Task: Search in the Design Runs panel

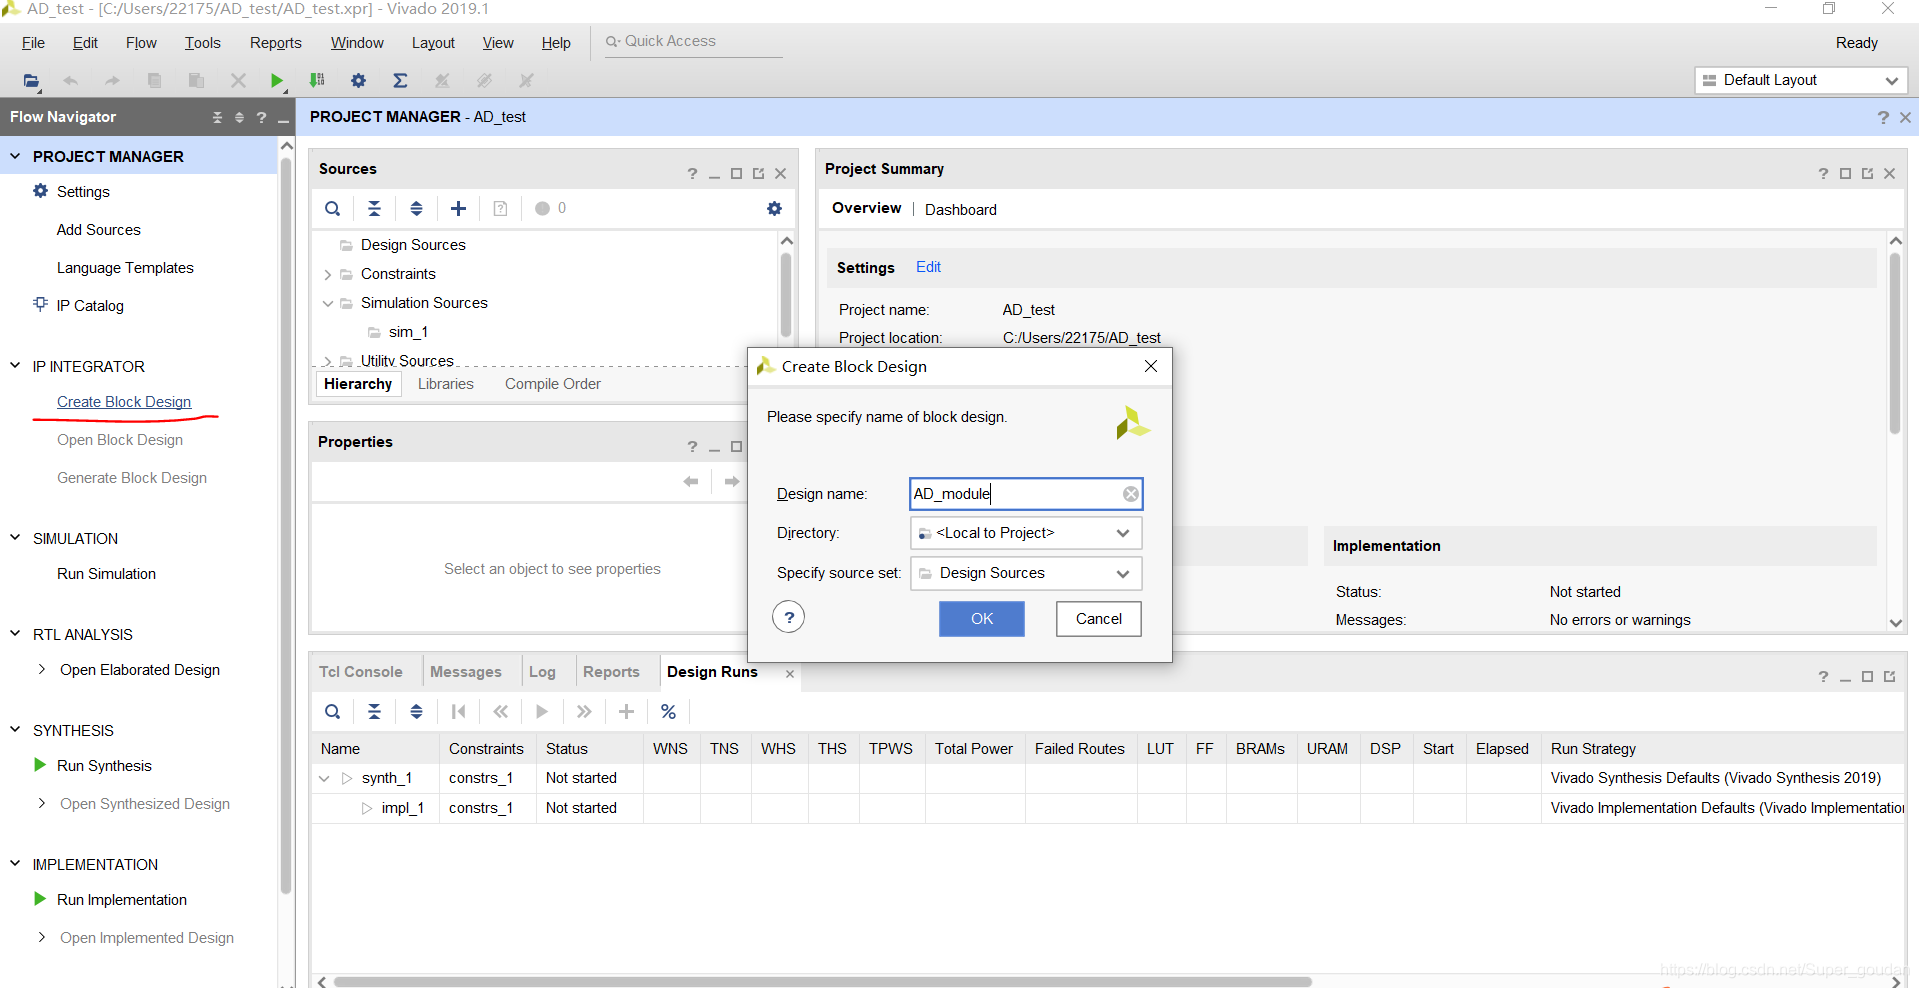Action: click(x=333, y=712)
